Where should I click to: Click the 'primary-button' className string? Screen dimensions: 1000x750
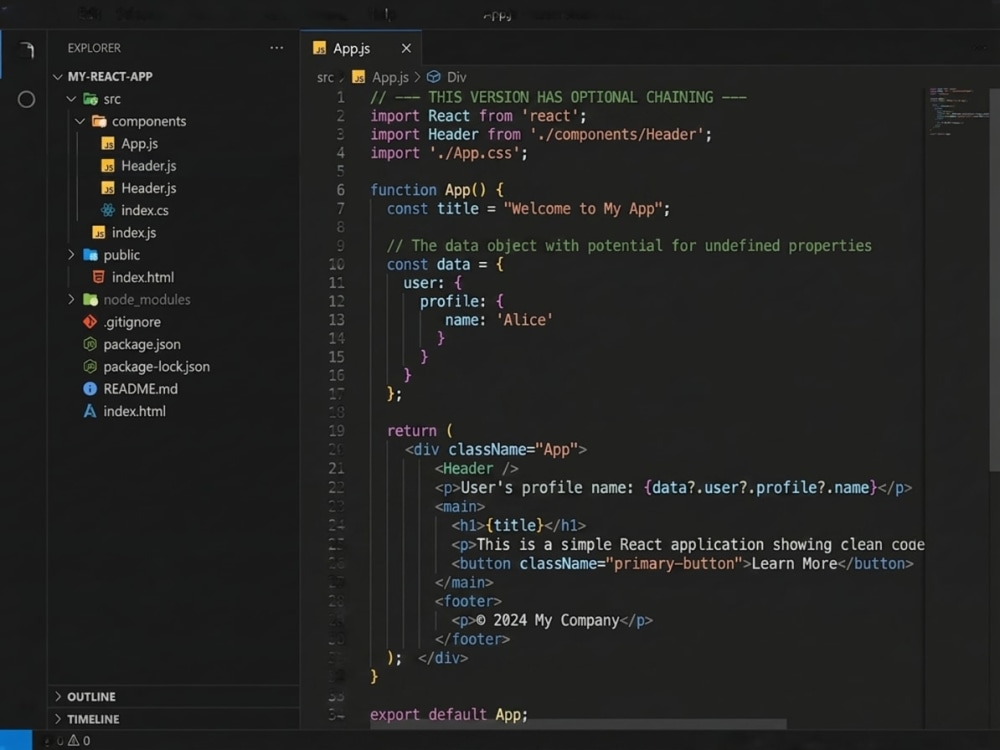(x=673, y=564)
